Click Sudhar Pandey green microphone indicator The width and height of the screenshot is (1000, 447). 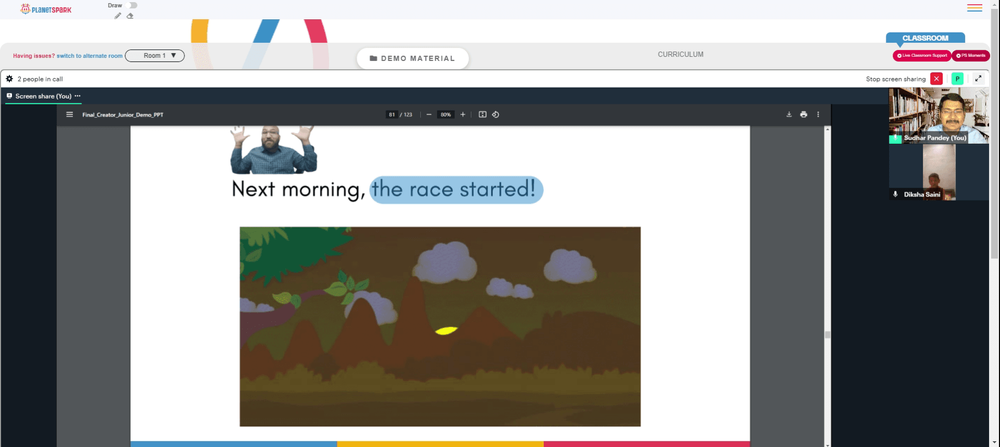pyautogui.click(x=895, y=138)
